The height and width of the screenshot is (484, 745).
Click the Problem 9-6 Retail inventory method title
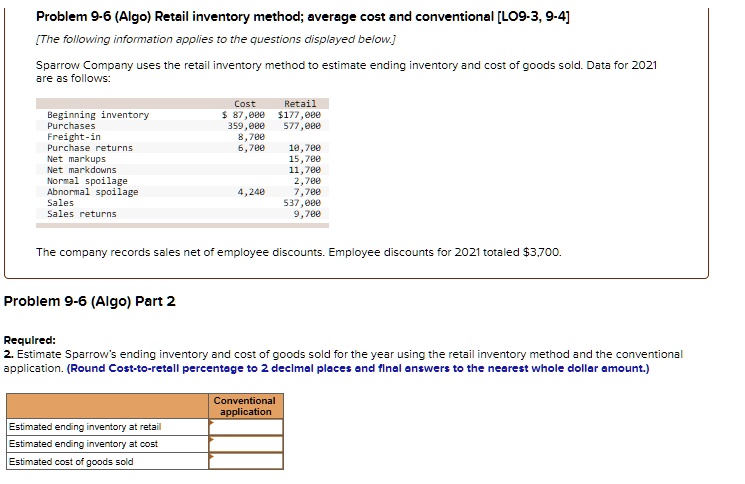pyautogui.click(x=303, y=17)
